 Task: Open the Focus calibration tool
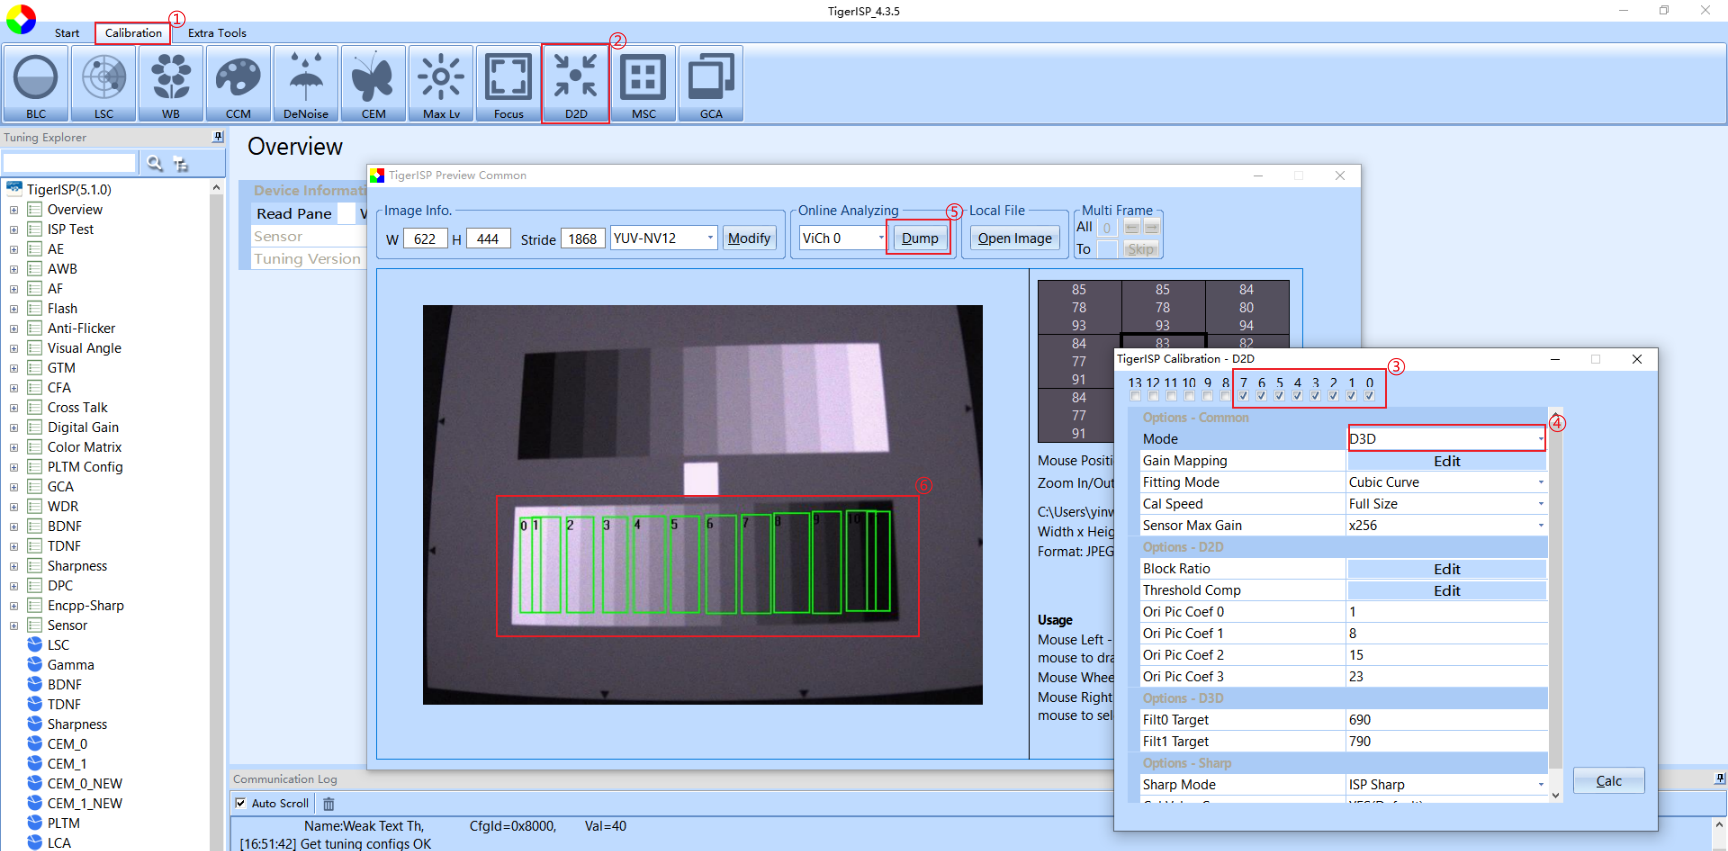click(x=509, y=83)
